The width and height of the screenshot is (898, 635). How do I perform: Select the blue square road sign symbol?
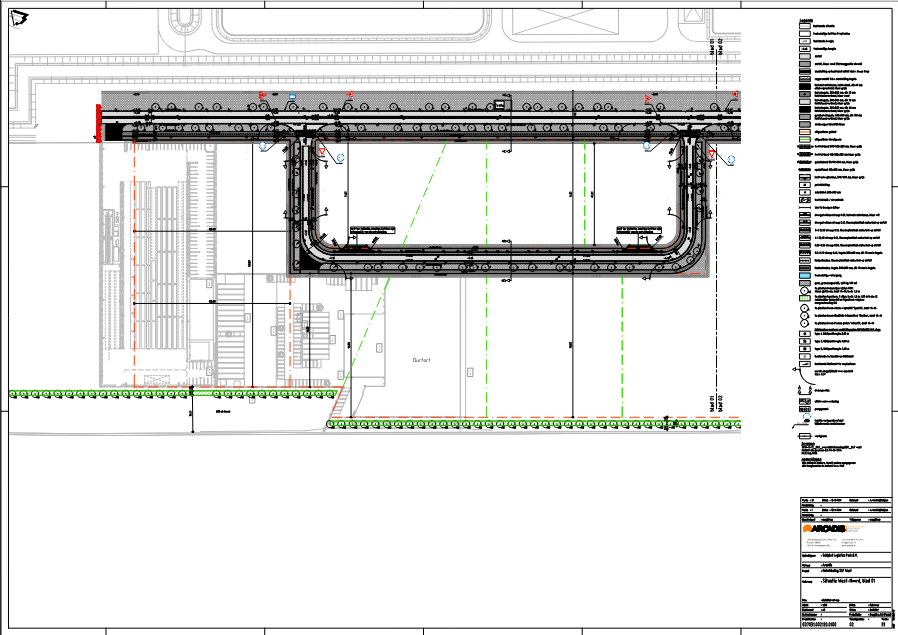pos(292,96)
